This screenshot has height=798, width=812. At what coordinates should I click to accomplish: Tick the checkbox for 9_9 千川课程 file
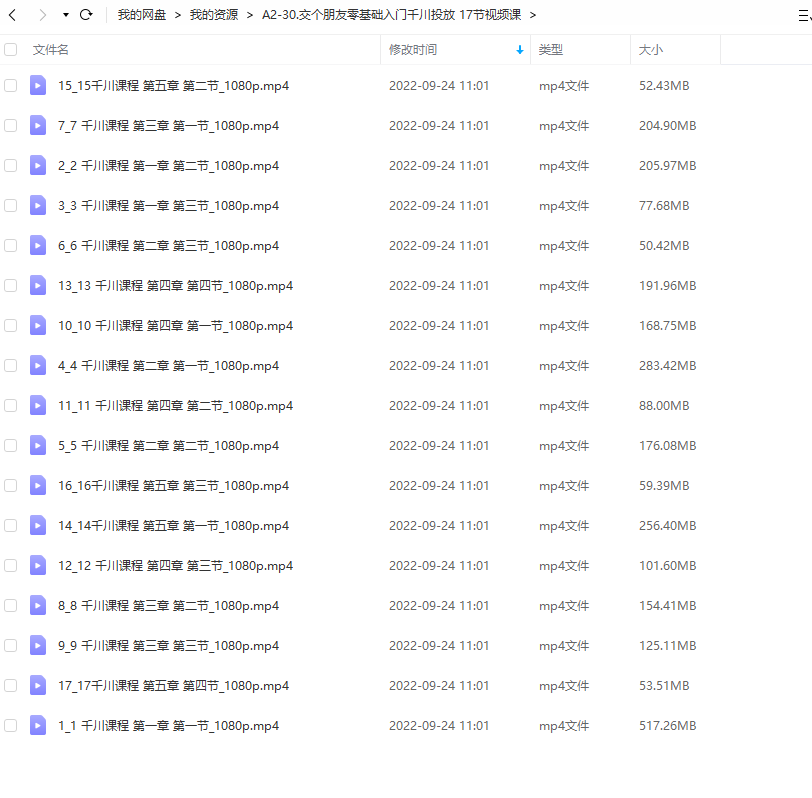[x=11, y=646]
